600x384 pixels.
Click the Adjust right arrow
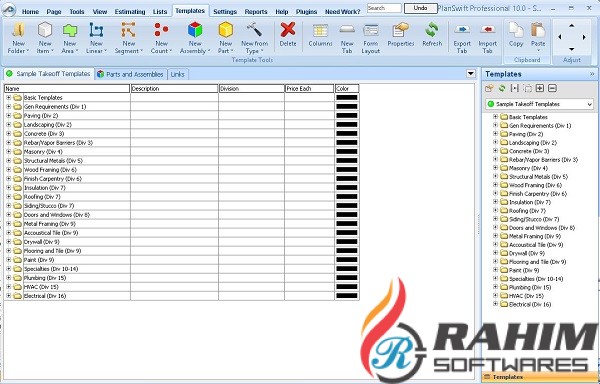584,37
